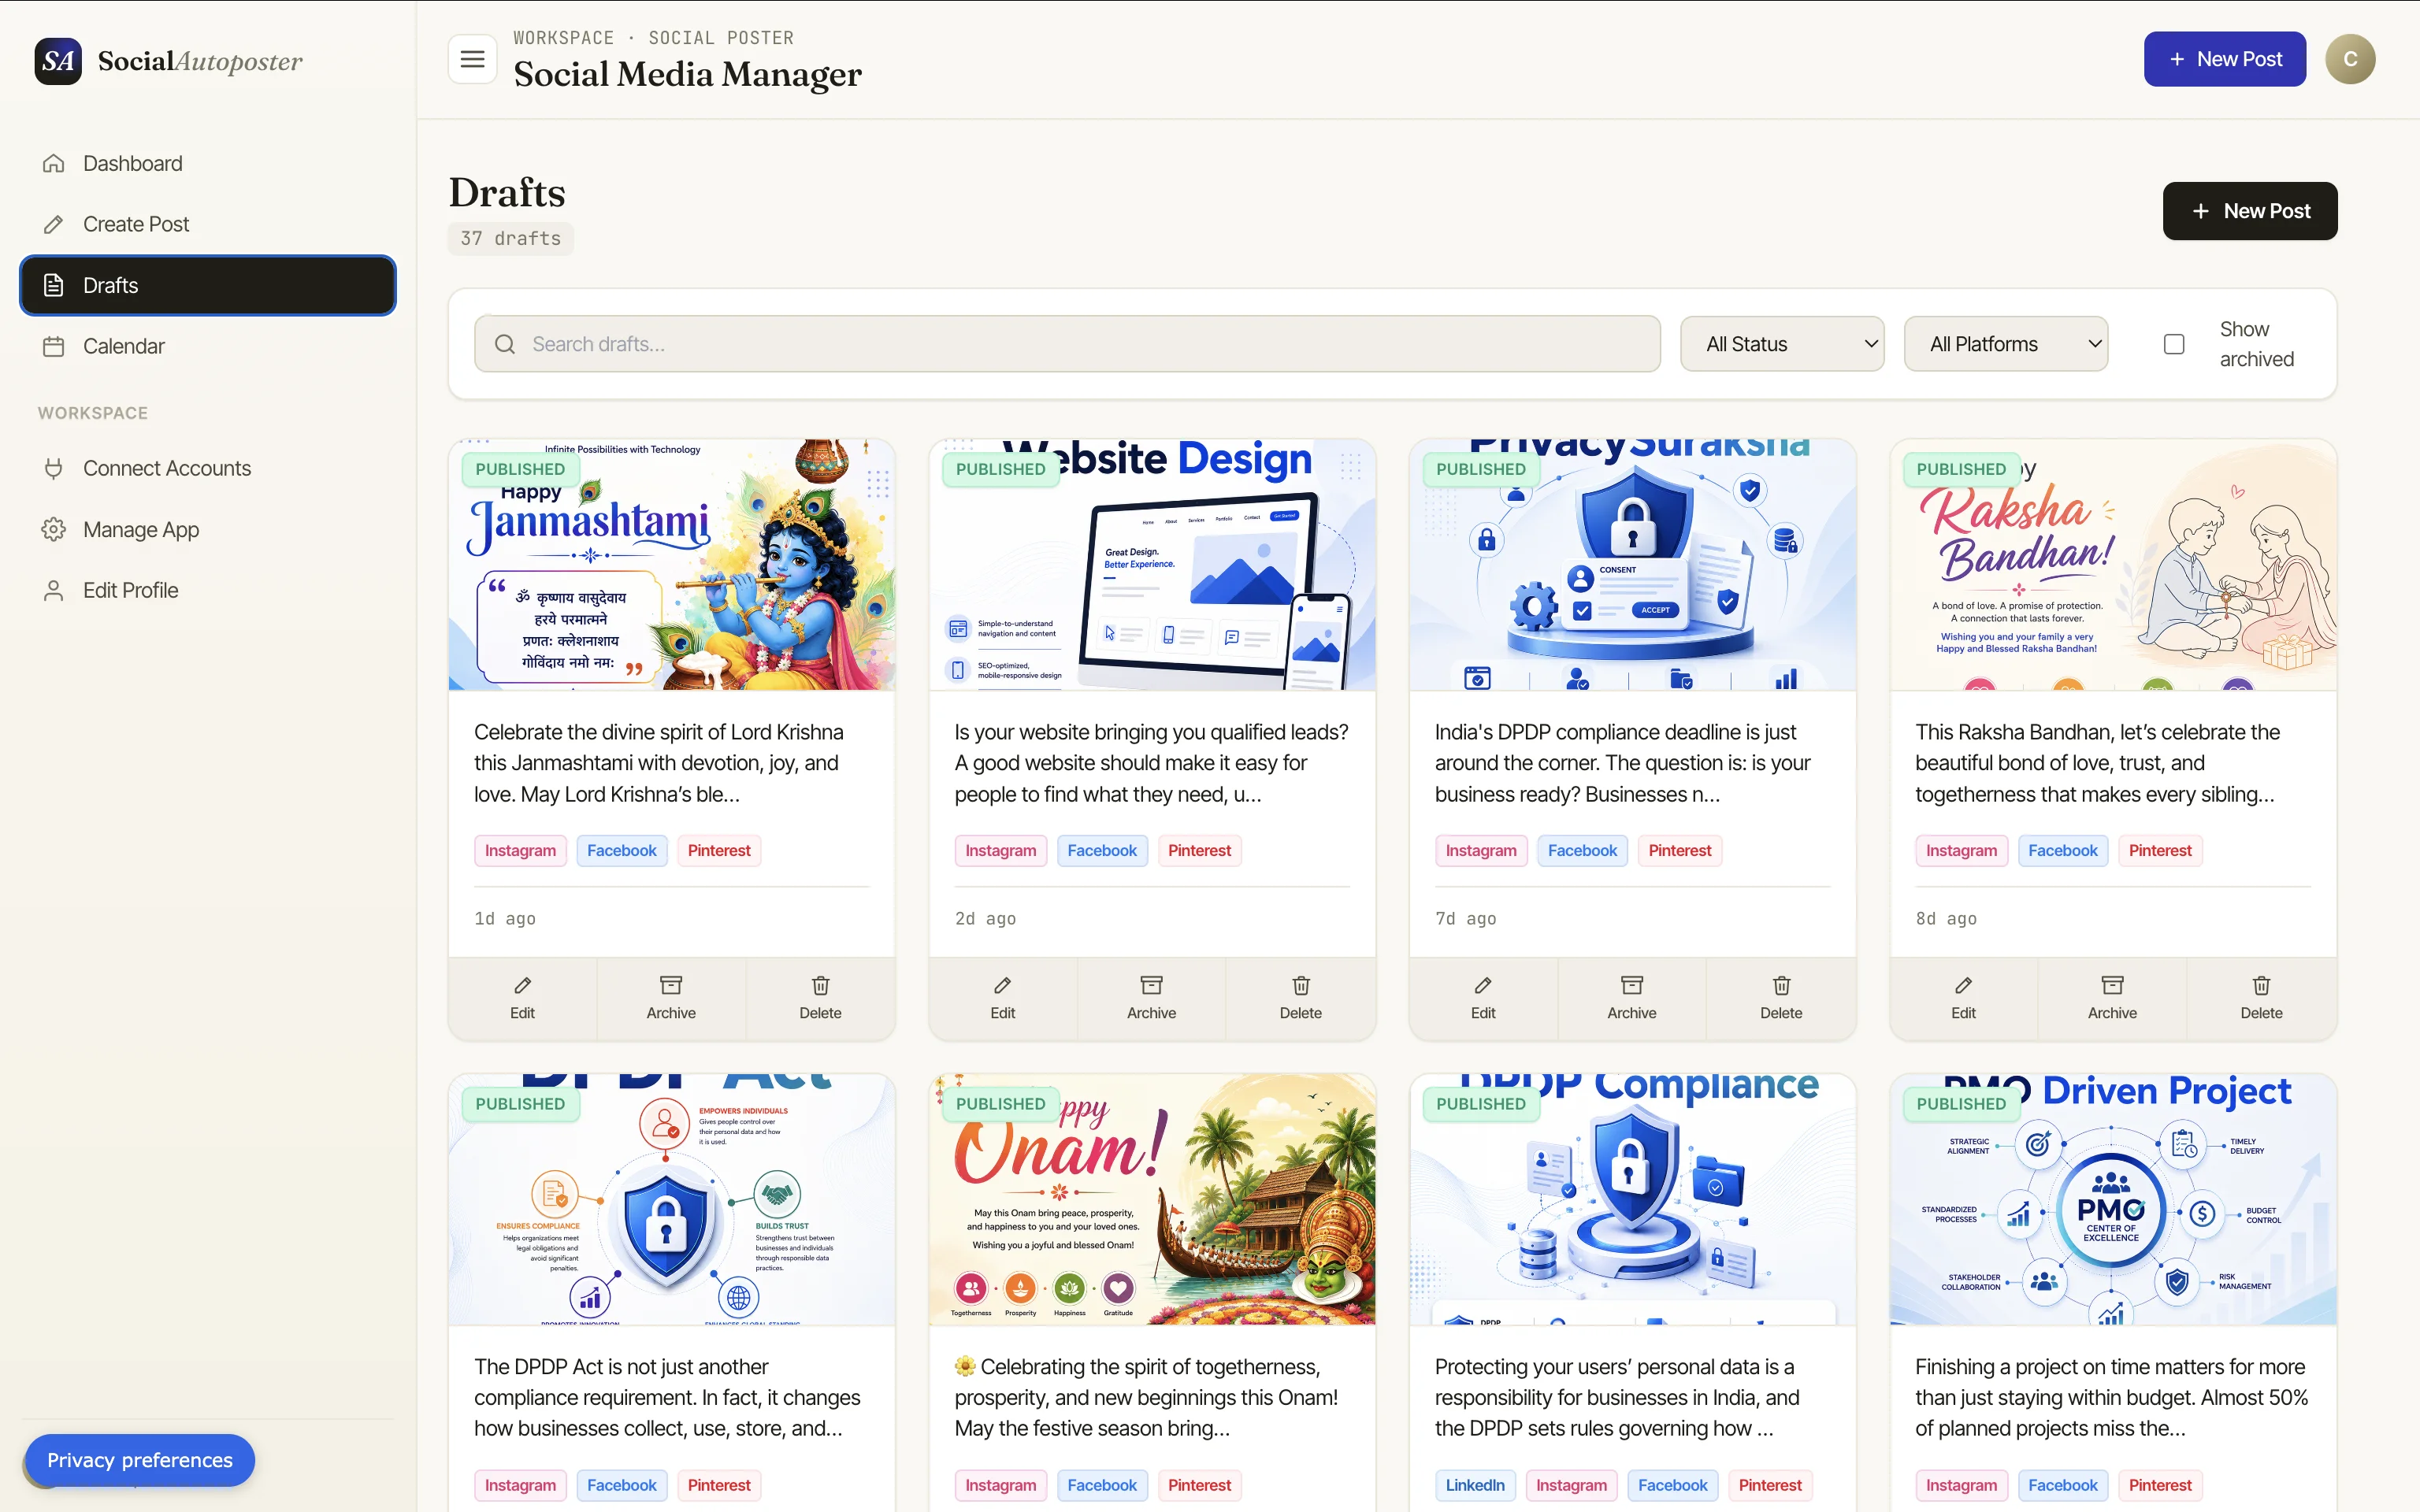
Task: Click the Website Design card's Facebook tag
Action: pos(1102,851)
